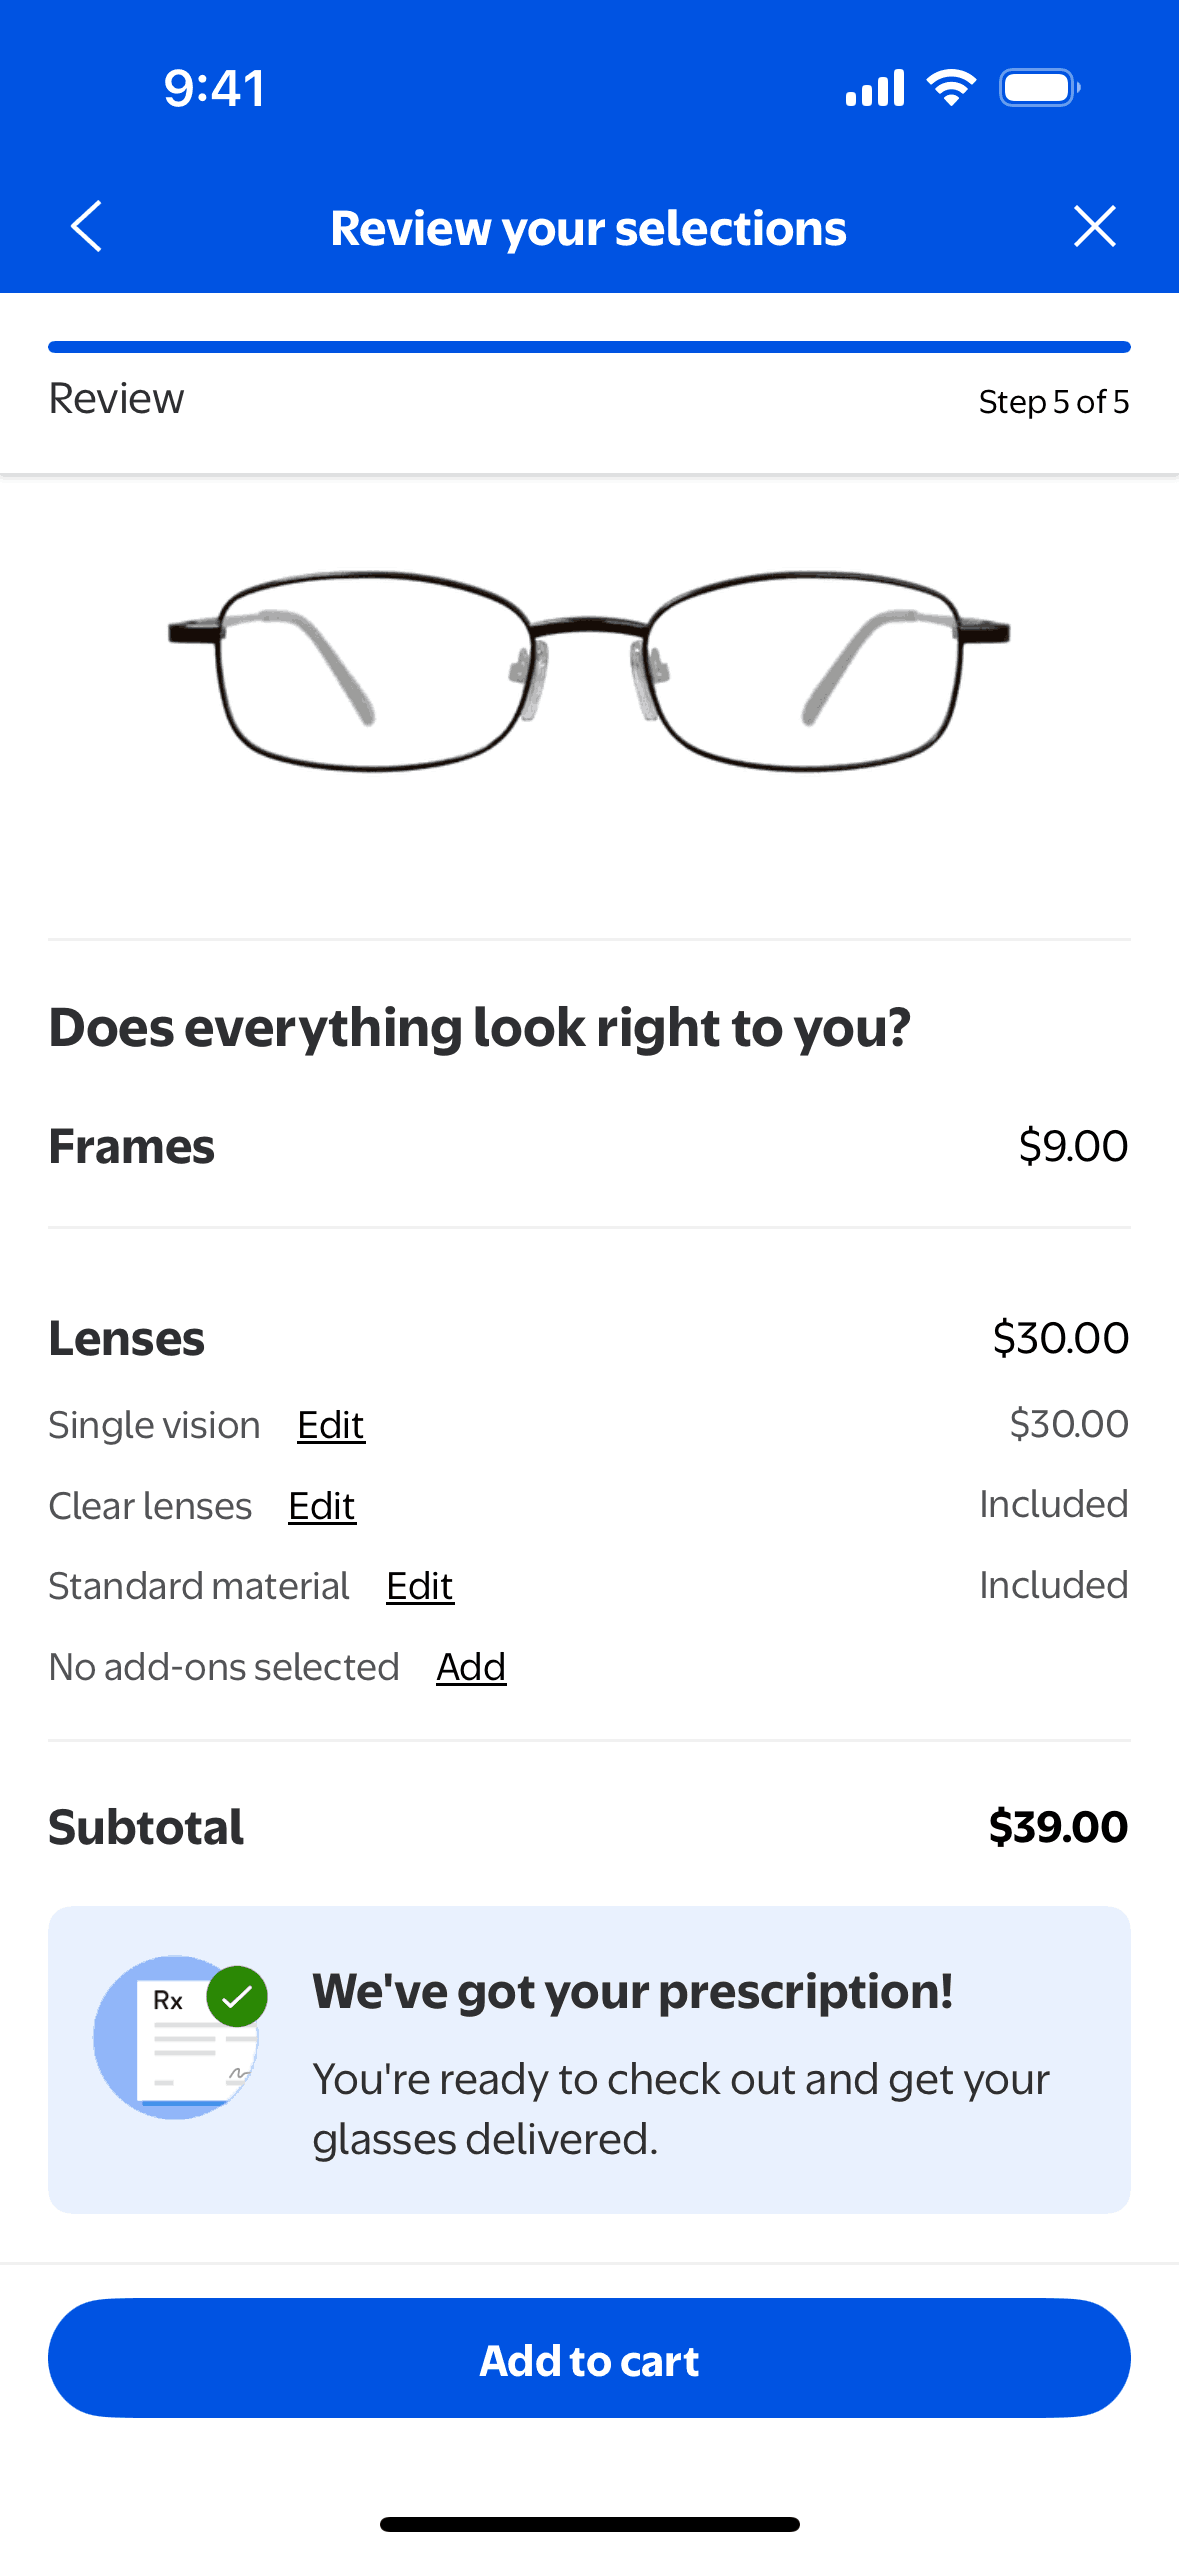The height and width of the screenshot is (2556, 1179).
Task: Tap the battery status icon
Action: [x=1039, y=88]
